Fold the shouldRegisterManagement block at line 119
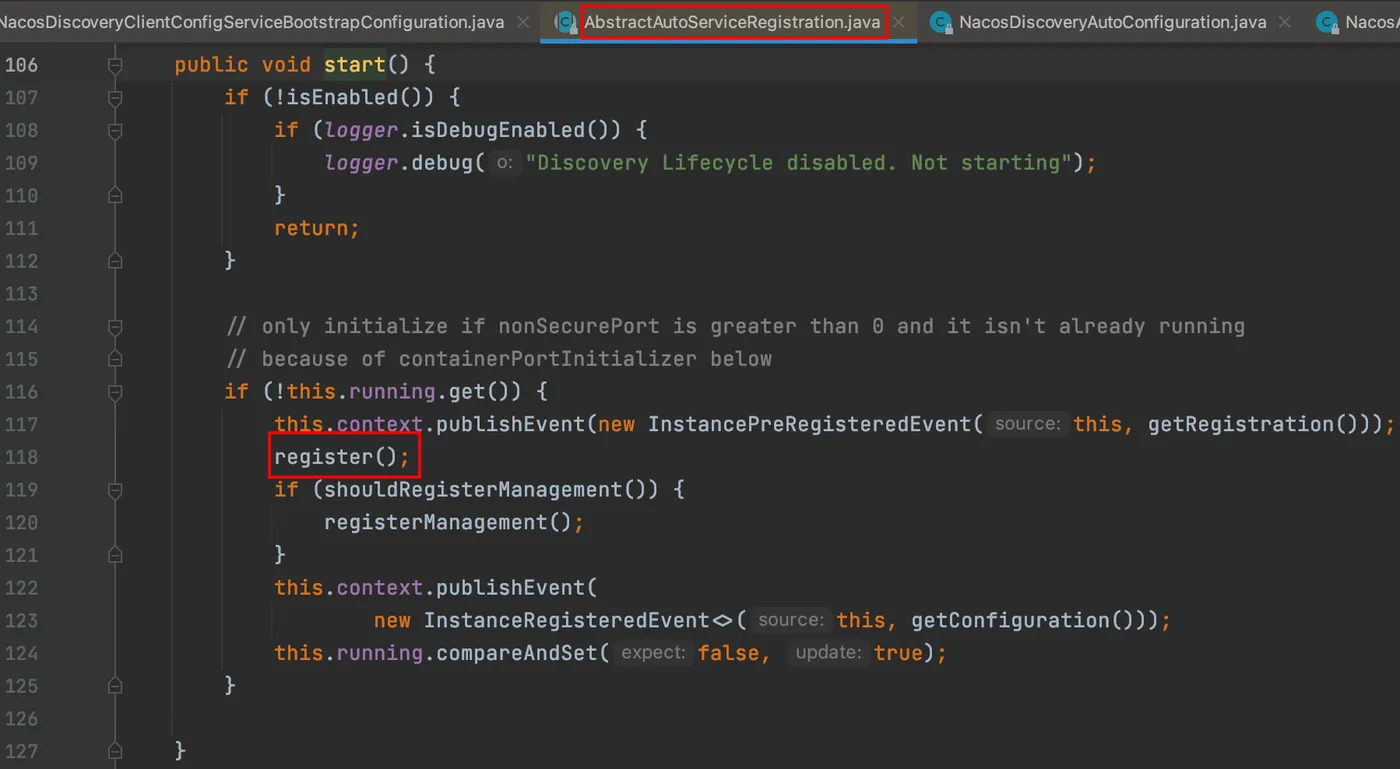This screenshot has height=769, width=1400. [x=115, y=489]
